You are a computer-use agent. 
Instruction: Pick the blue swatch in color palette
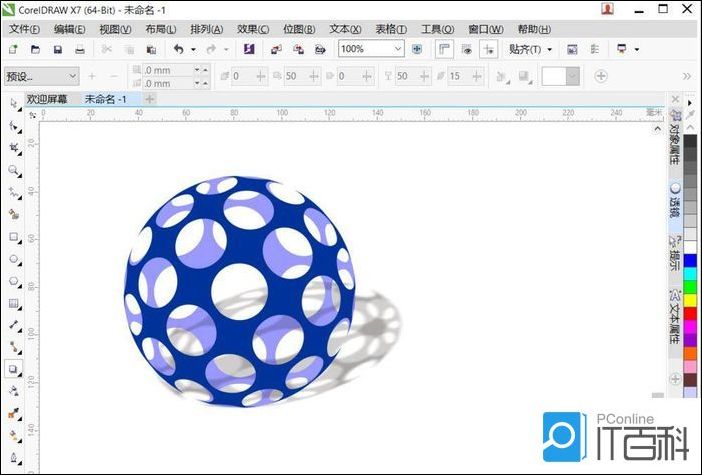[x=690, y=261]
